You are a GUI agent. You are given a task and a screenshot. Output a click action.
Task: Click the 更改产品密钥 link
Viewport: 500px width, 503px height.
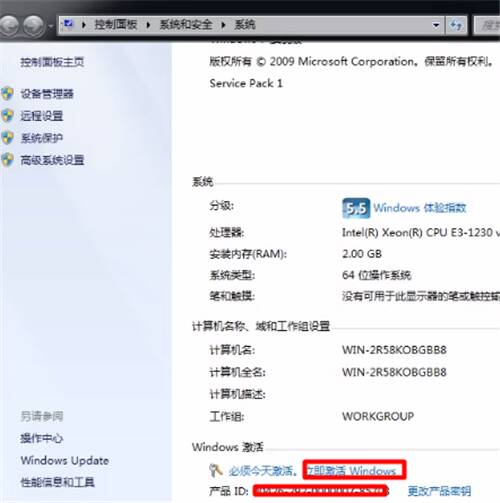[x=439, y=491]
